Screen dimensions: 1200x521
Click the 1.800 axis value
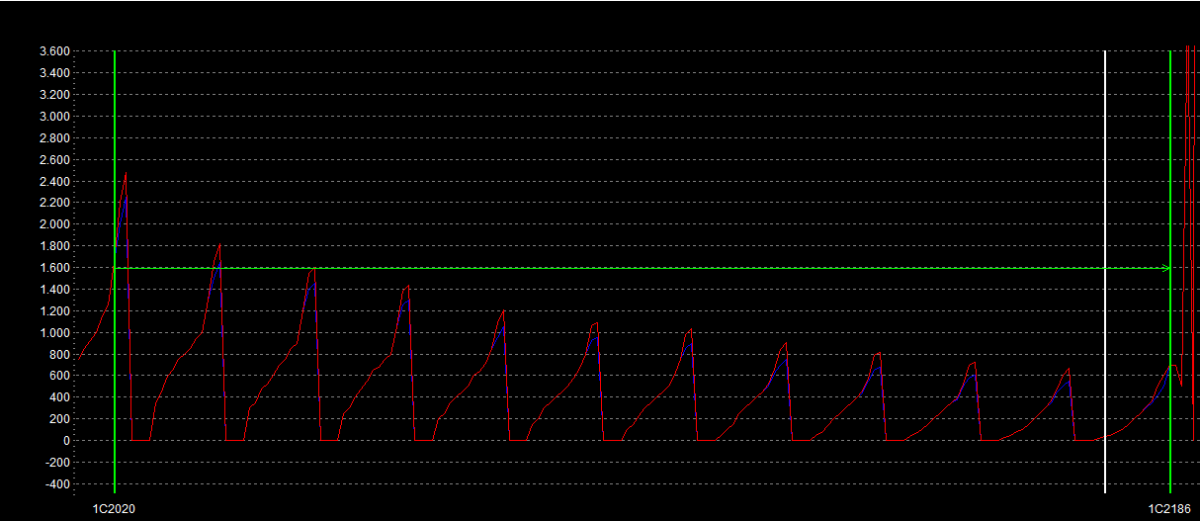[x=54, y=247]
